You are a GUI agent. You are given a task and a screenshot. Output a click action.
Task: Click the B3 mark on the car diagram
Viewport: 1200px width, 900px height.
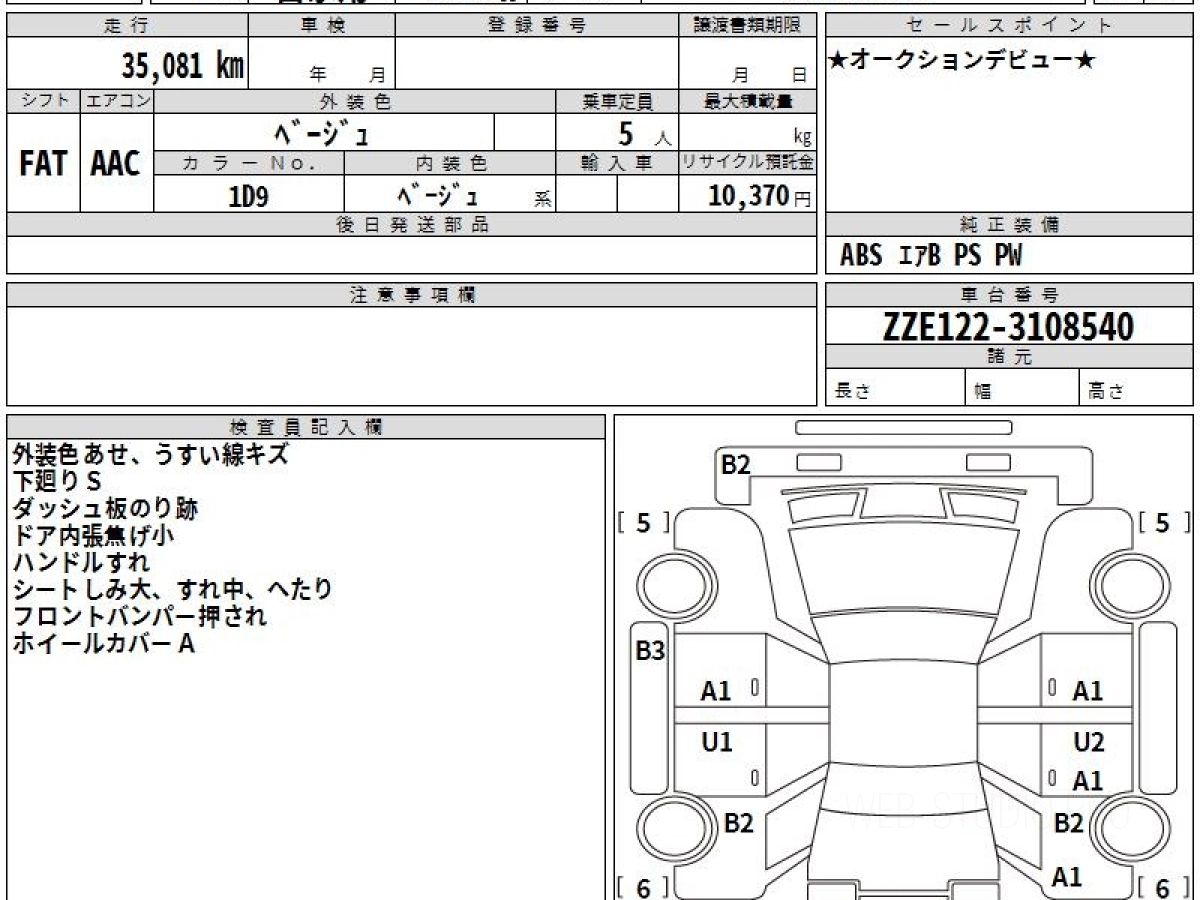tap(650, 651)
